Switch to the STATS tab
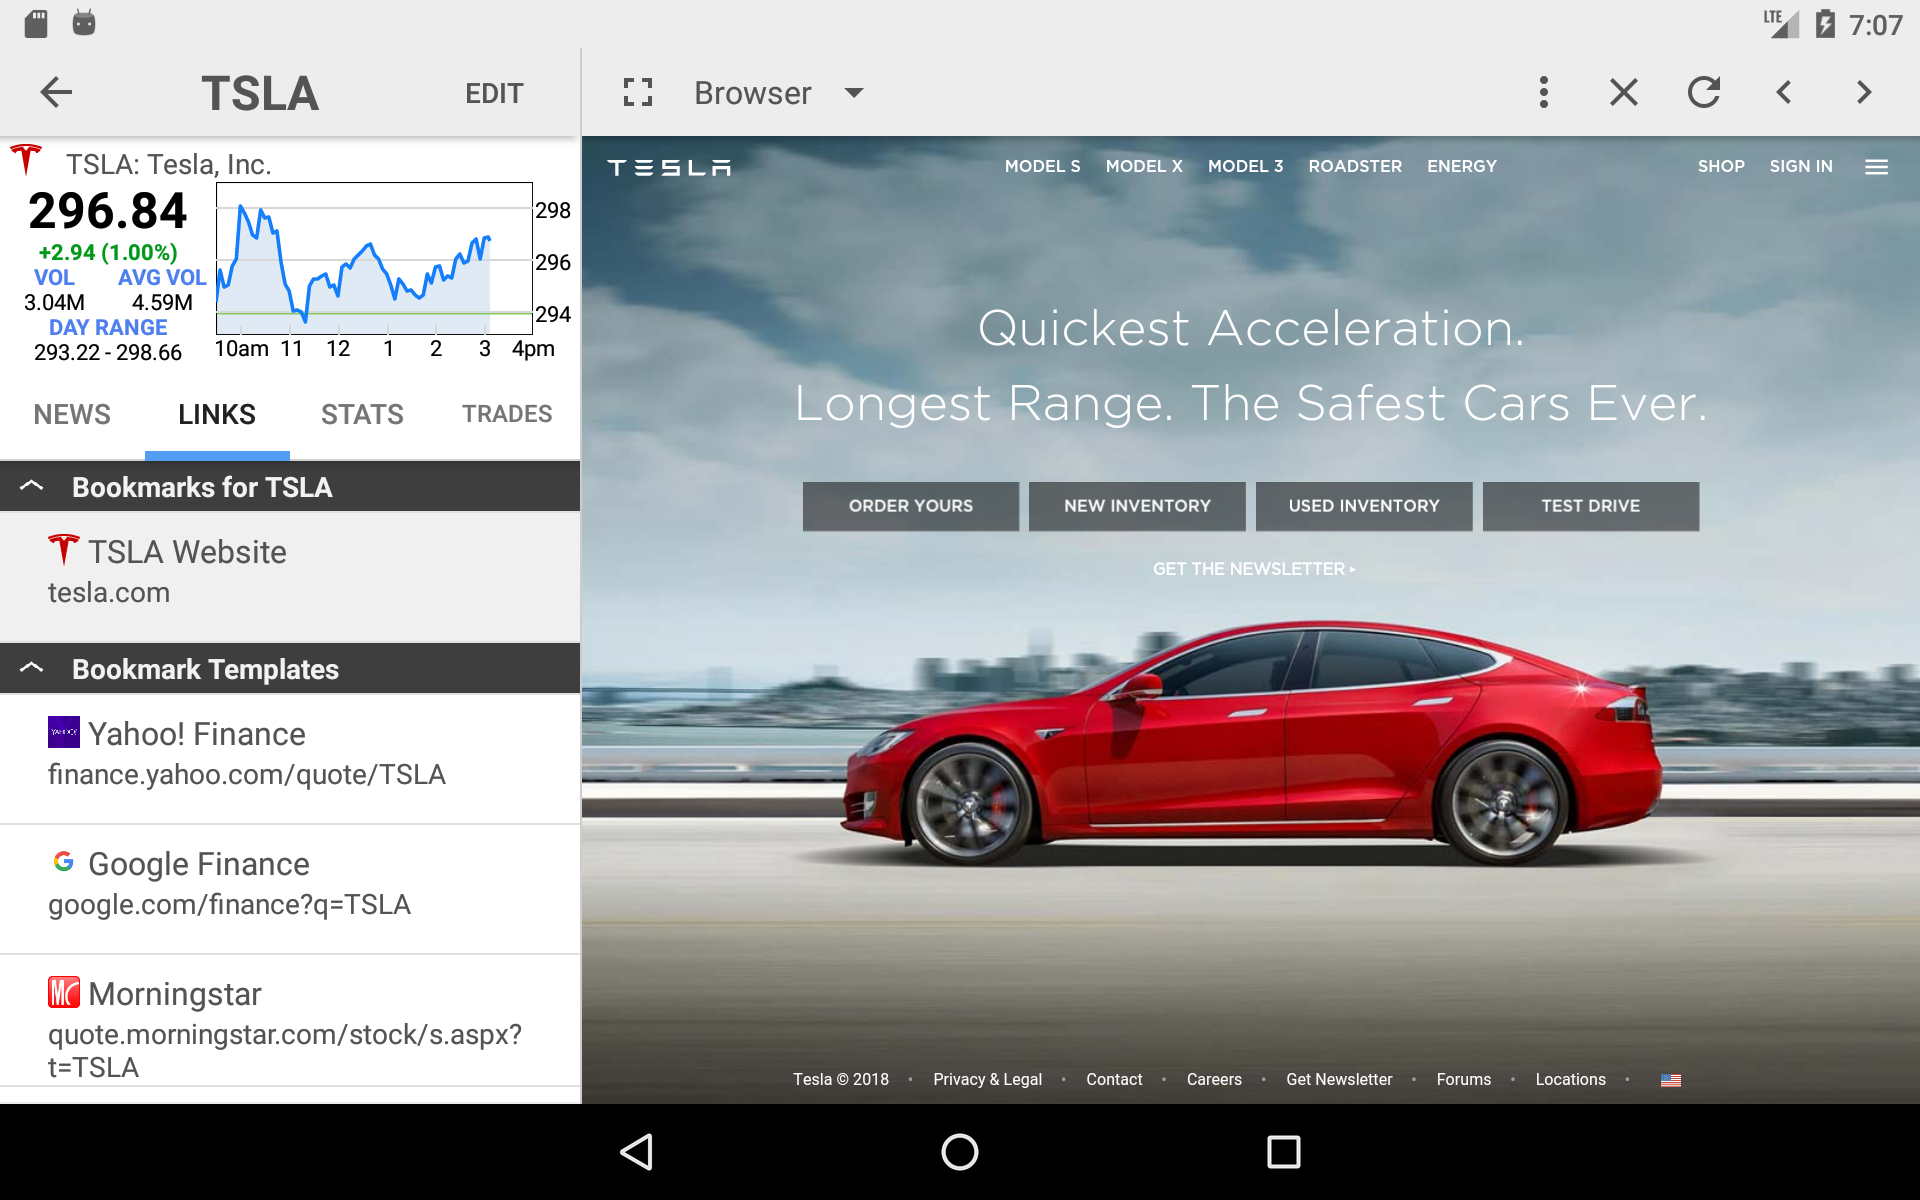The width and height of the screenshot is (1920, 1200). coord(362,414)
